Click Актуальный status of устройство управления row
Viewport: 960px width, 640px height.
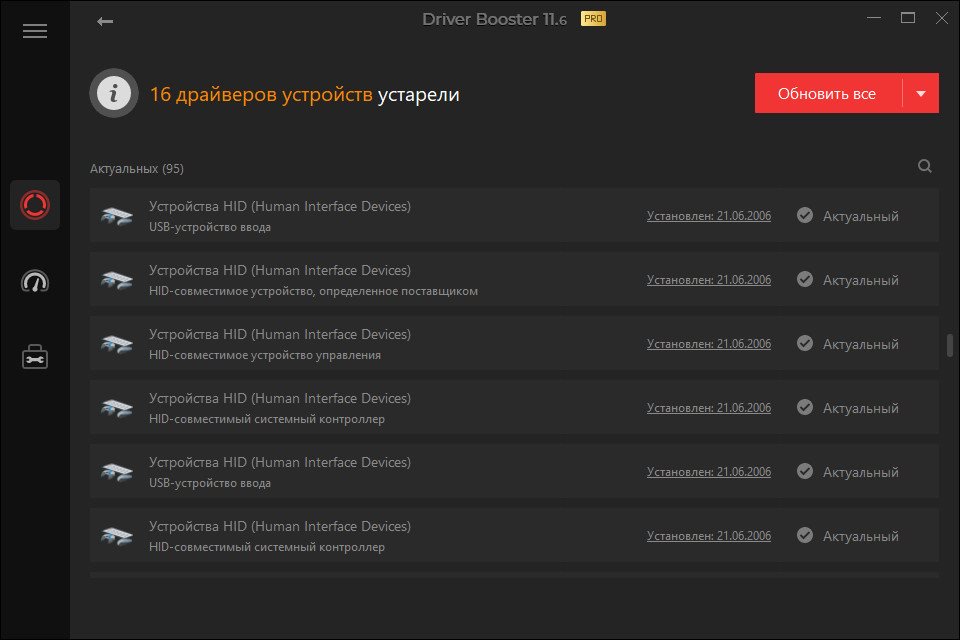click(x=860, y=344)
